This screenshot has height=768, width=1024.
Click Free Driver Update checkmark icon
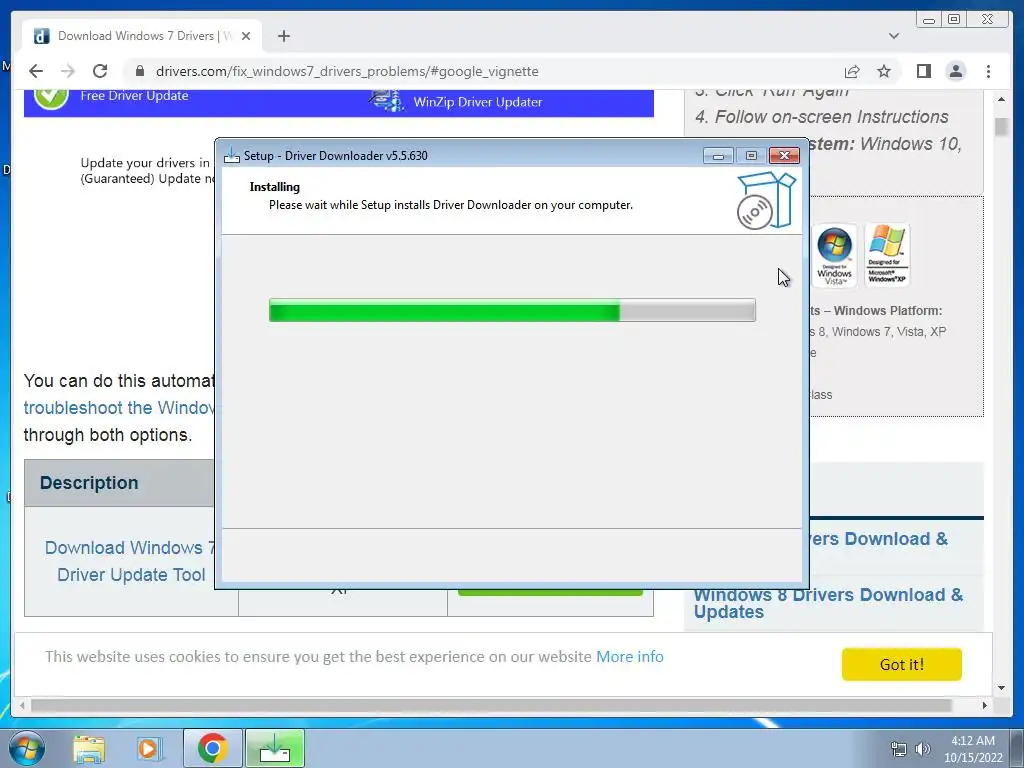(51, 97)
